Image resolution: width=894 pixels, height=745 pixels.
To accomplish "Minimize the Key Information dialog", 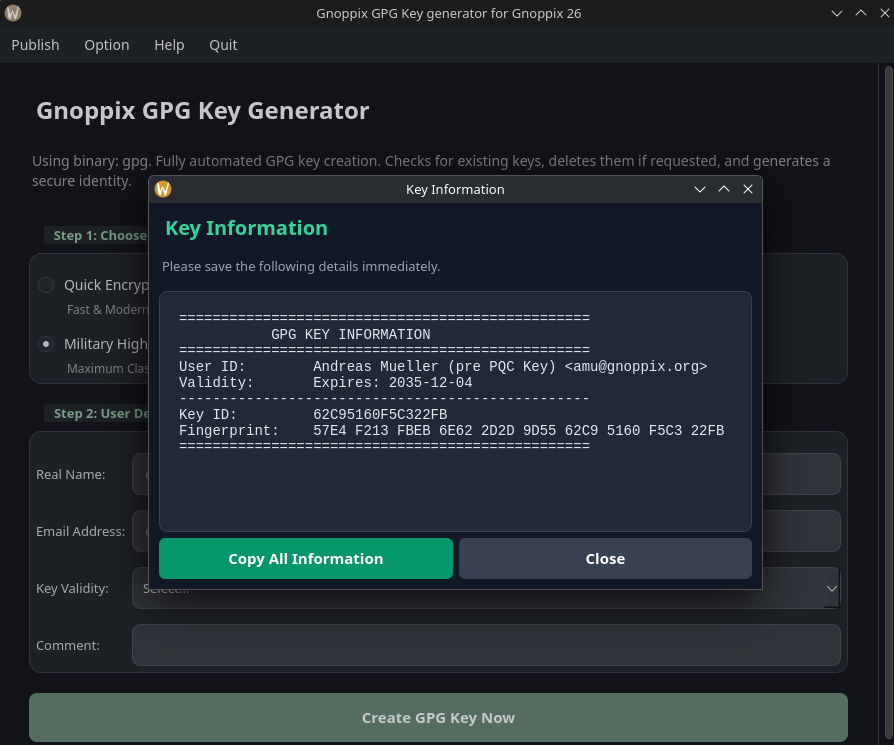I will pyautogui.click(x=700, y=189).
